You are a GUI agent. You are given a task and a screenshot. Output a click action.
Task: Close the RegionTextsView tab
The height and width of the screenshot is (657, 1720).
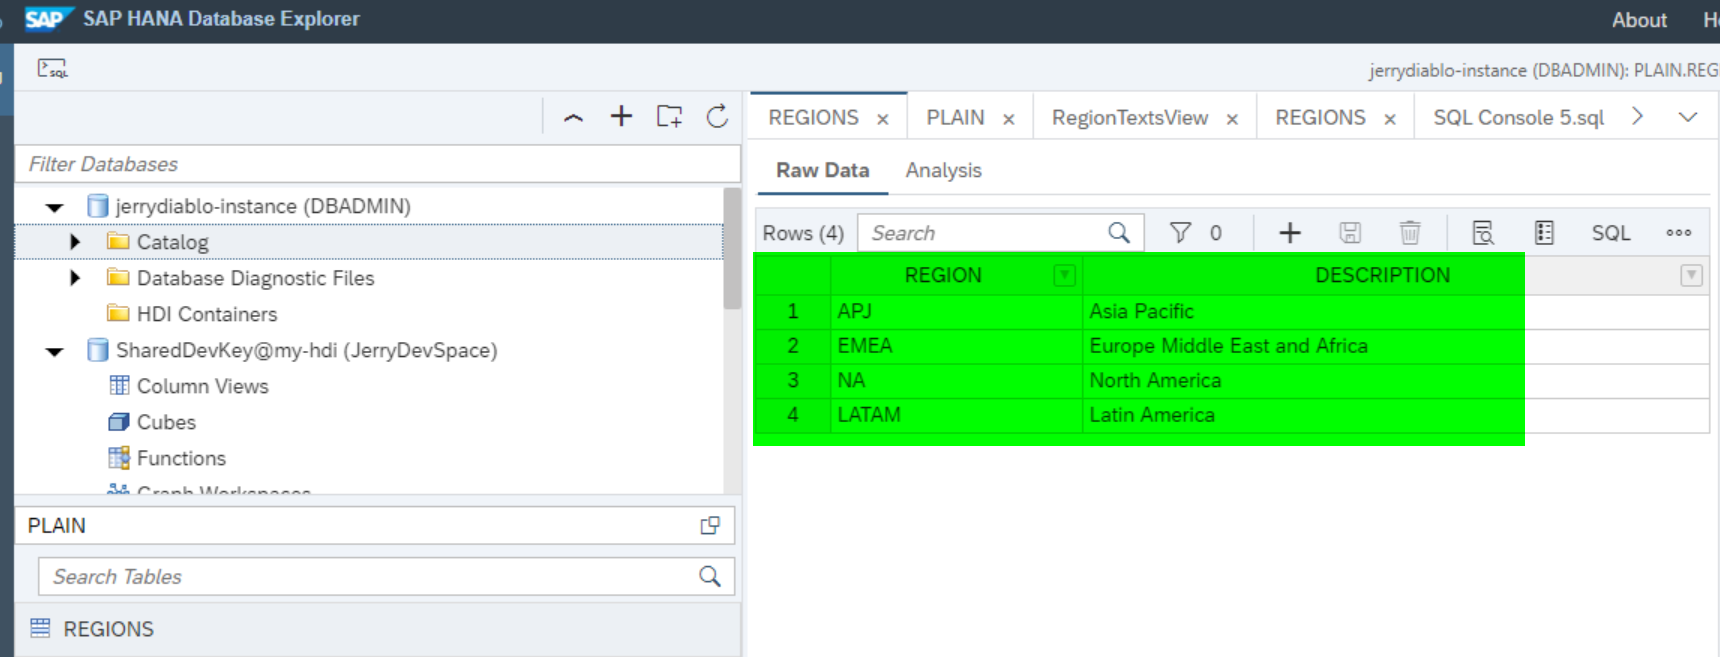click(1232, 119)
